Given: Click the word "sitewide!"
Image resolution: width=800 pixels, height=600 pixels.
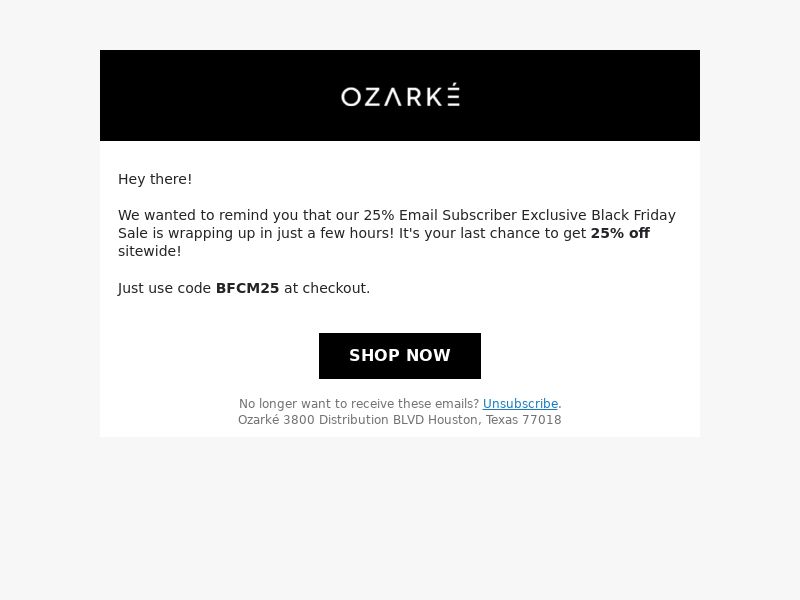Looking at the screenshot, I should coord(149,251).
